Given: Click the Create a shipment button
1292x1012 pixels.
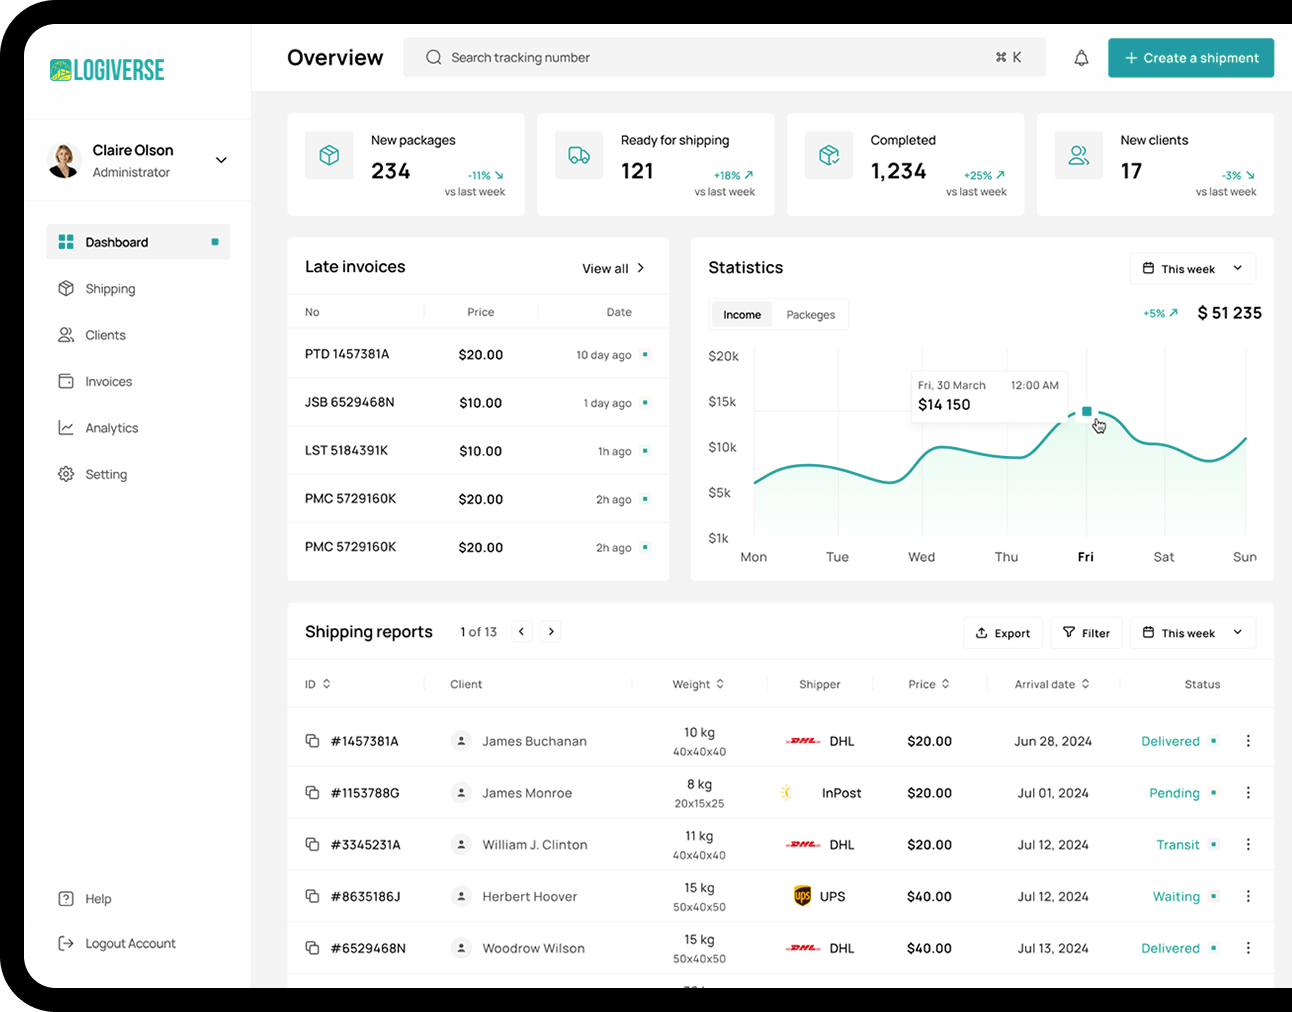Looking at the screenshot, I should (1190, 58).
